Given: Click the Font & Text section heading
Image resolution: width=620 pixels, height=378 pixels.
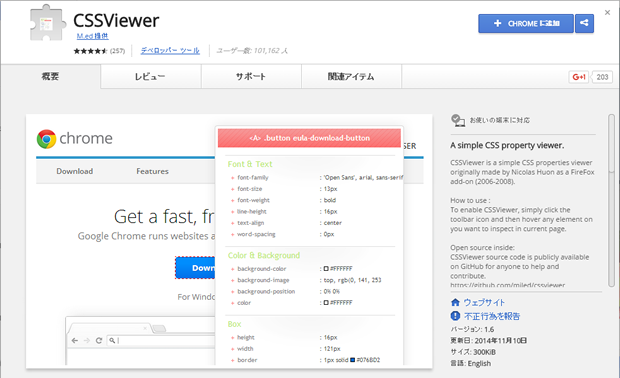Looking at the screenshot, I should click(250, 164).
